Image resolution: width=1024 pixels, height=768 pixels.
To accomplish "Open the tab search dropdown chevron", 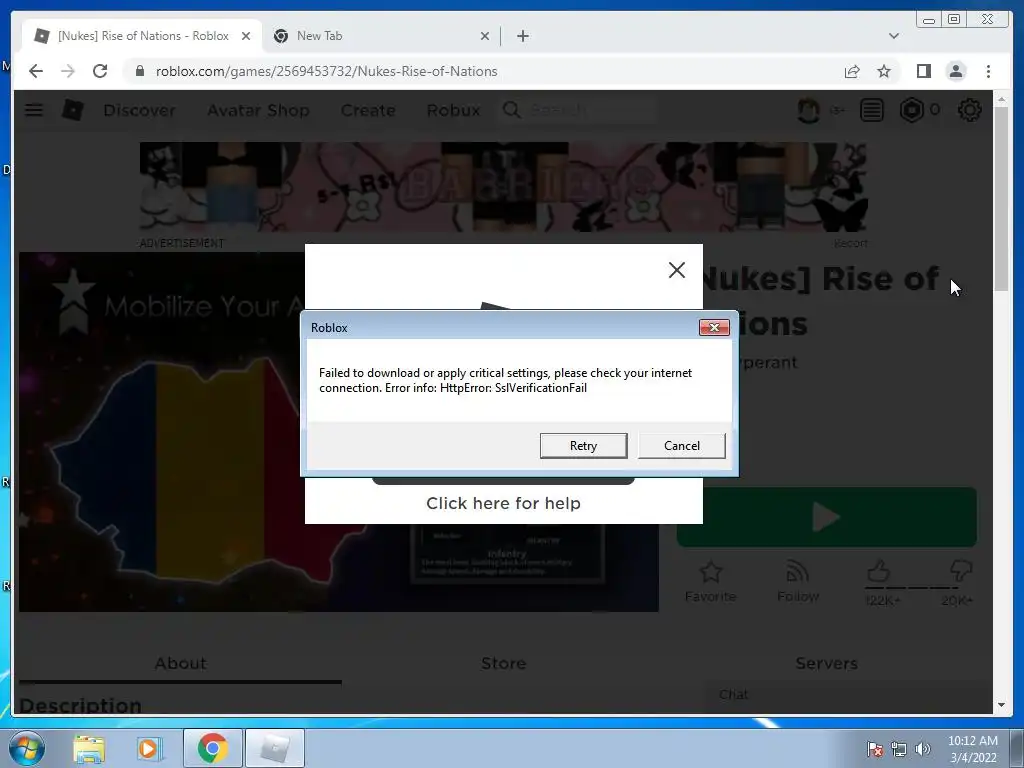I will tap(894, 36).
